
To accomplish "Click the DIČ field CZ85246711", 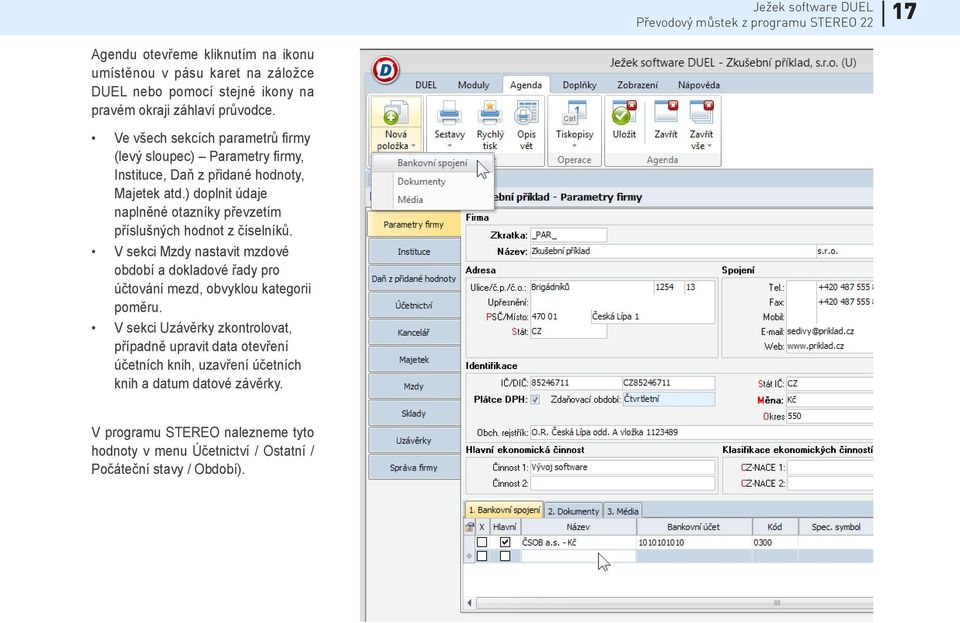I will point(668,383).
